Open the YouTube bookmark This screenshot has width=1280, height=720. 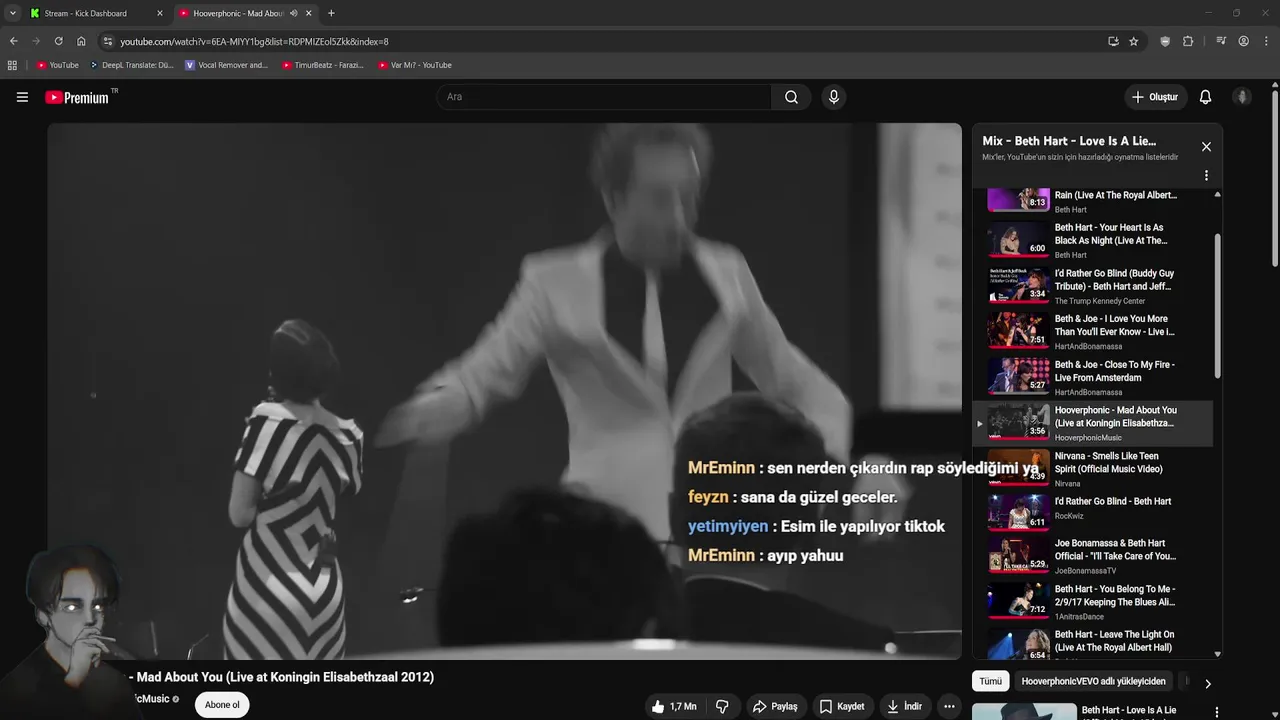57,65
